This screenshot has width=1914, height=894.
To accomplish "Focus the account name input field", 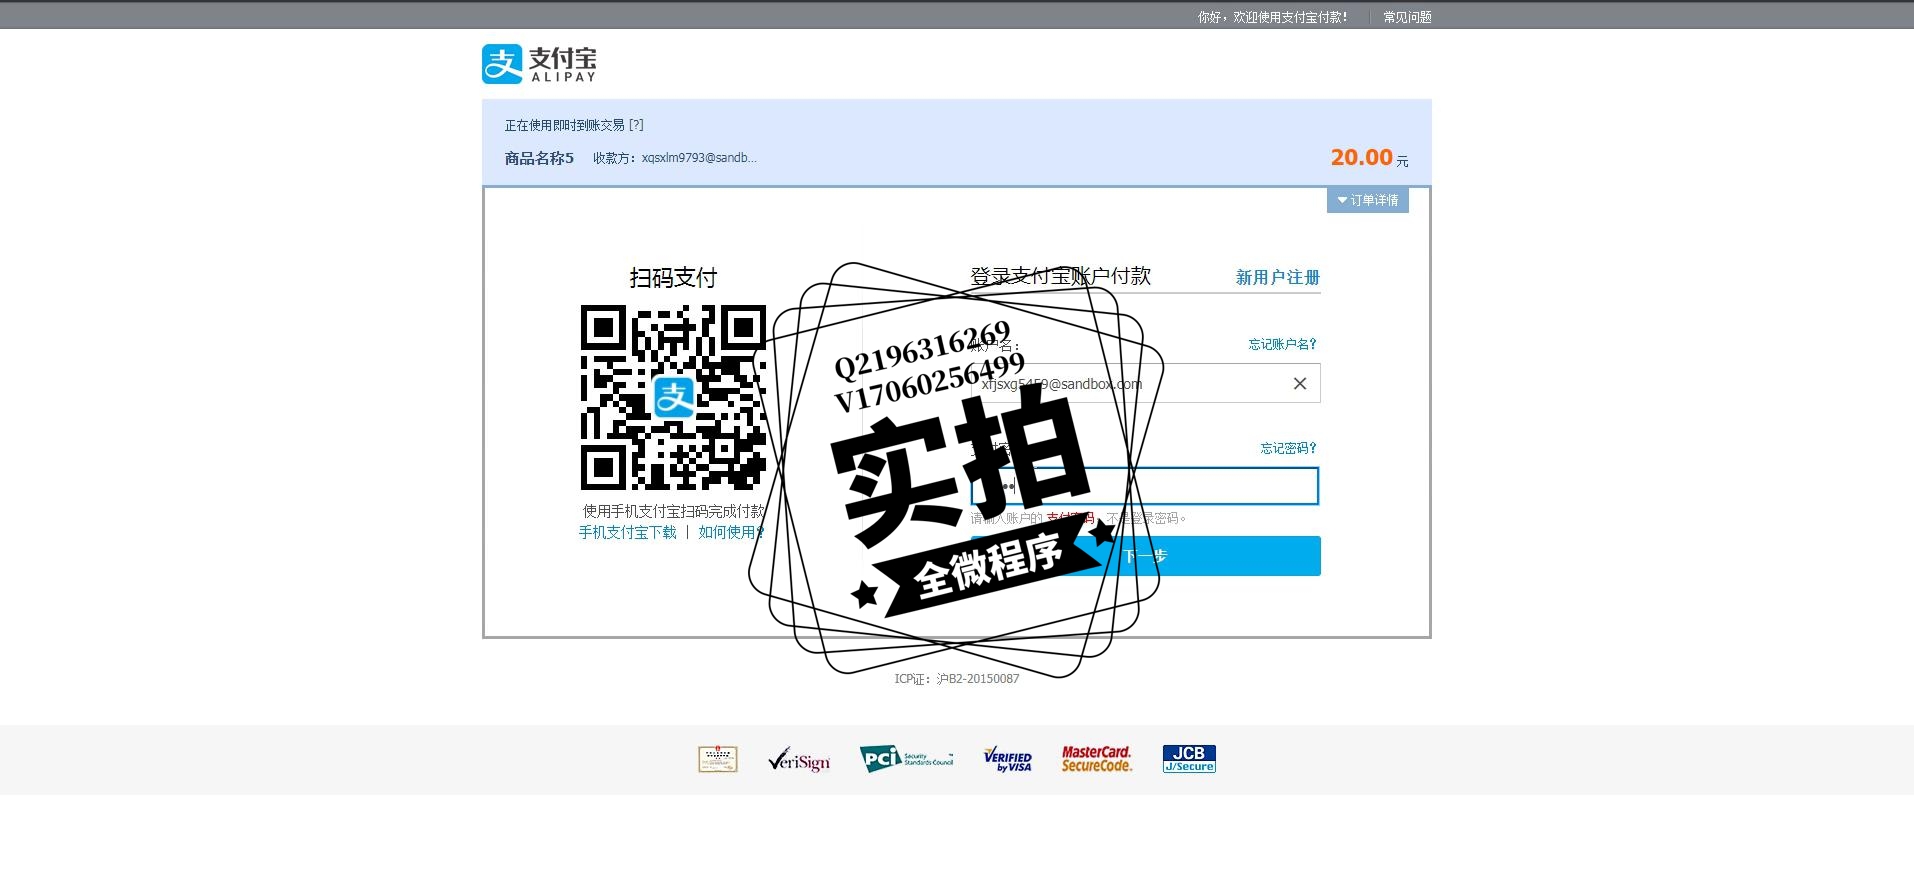I will 1145,383.
